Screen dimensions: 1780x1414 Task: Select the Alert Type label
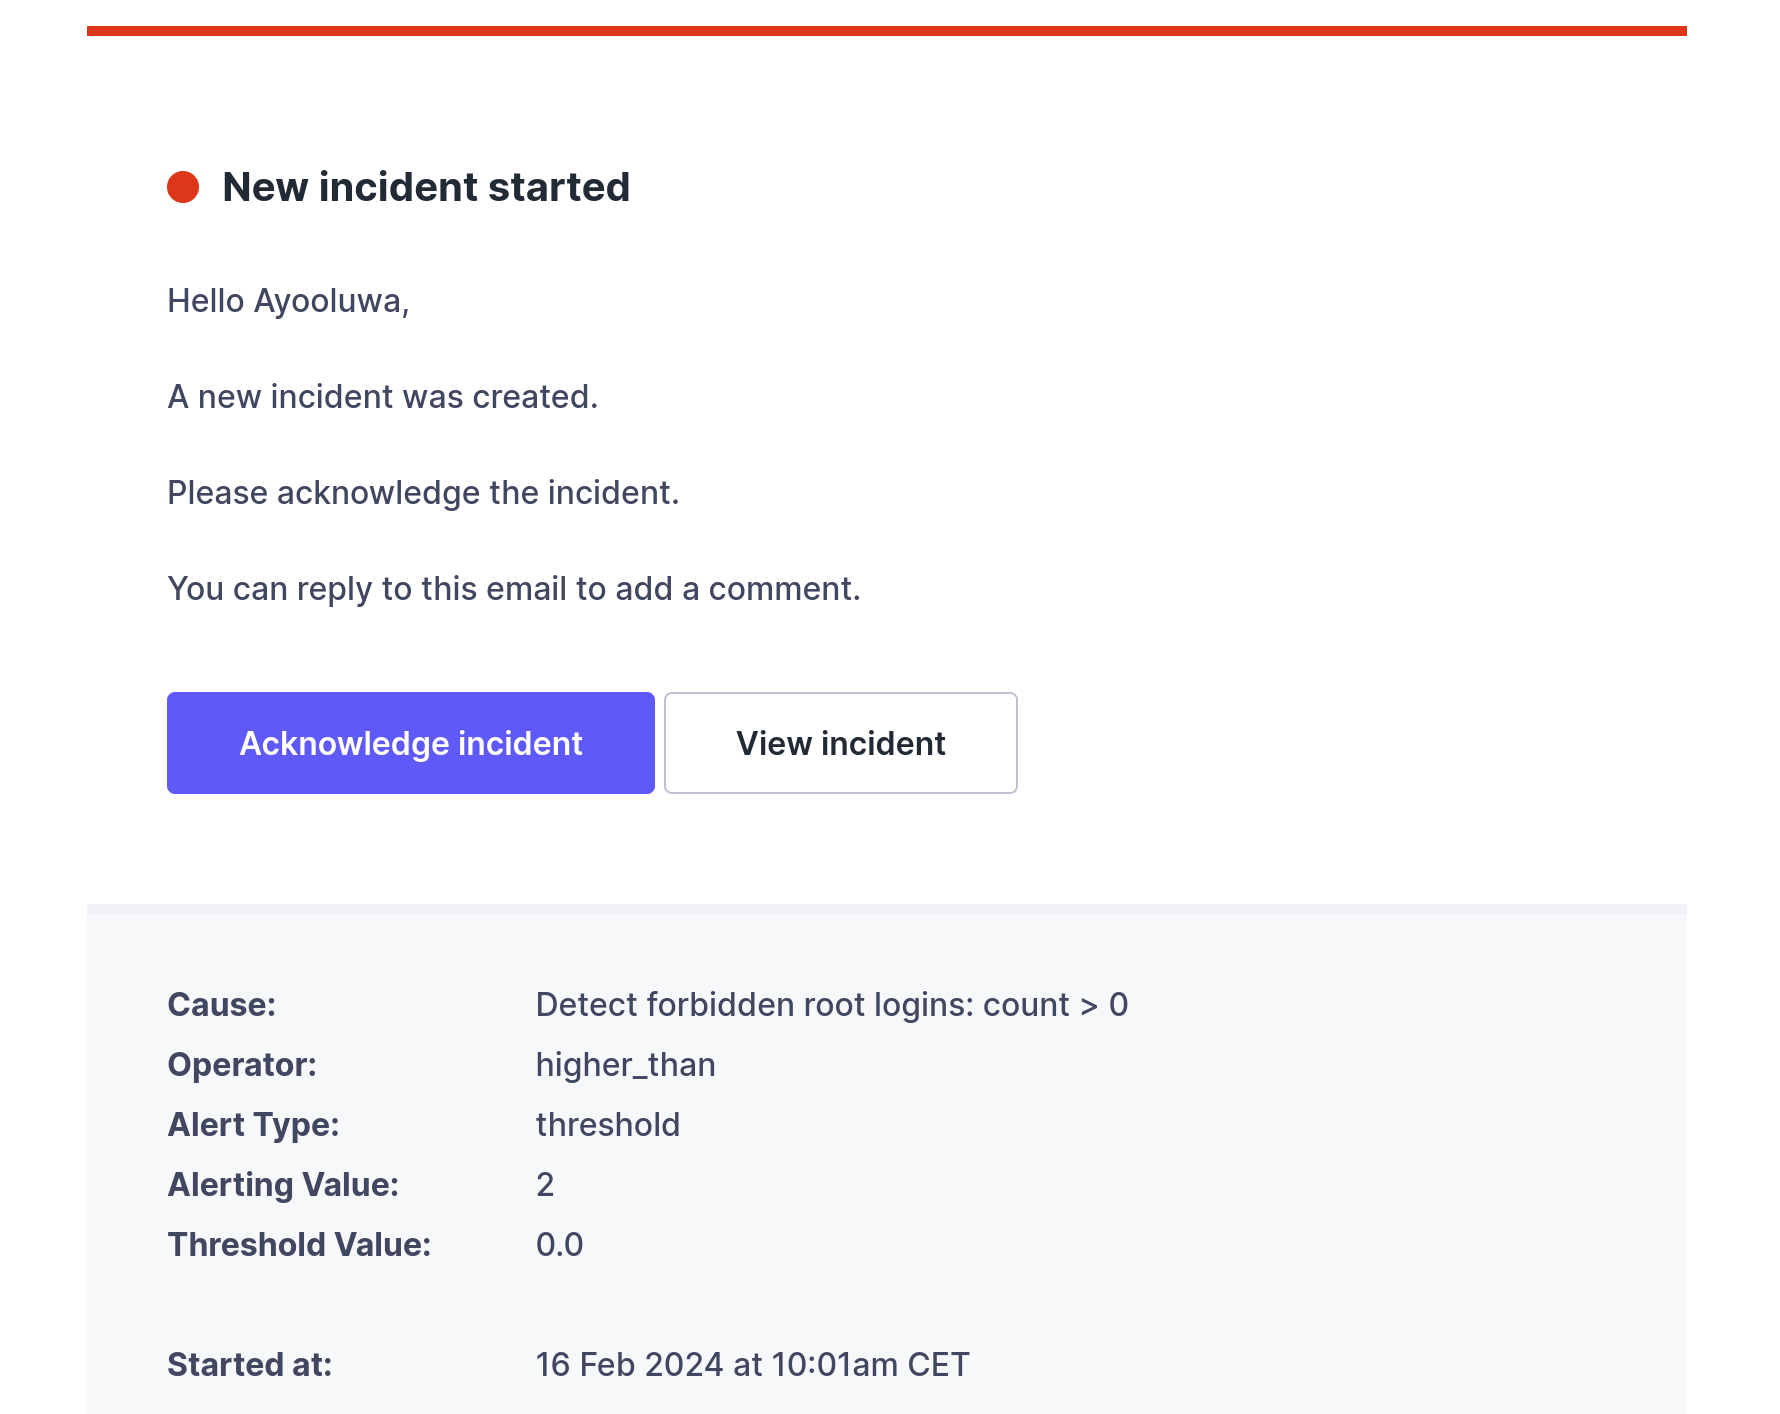click(x=254, y=1125)
